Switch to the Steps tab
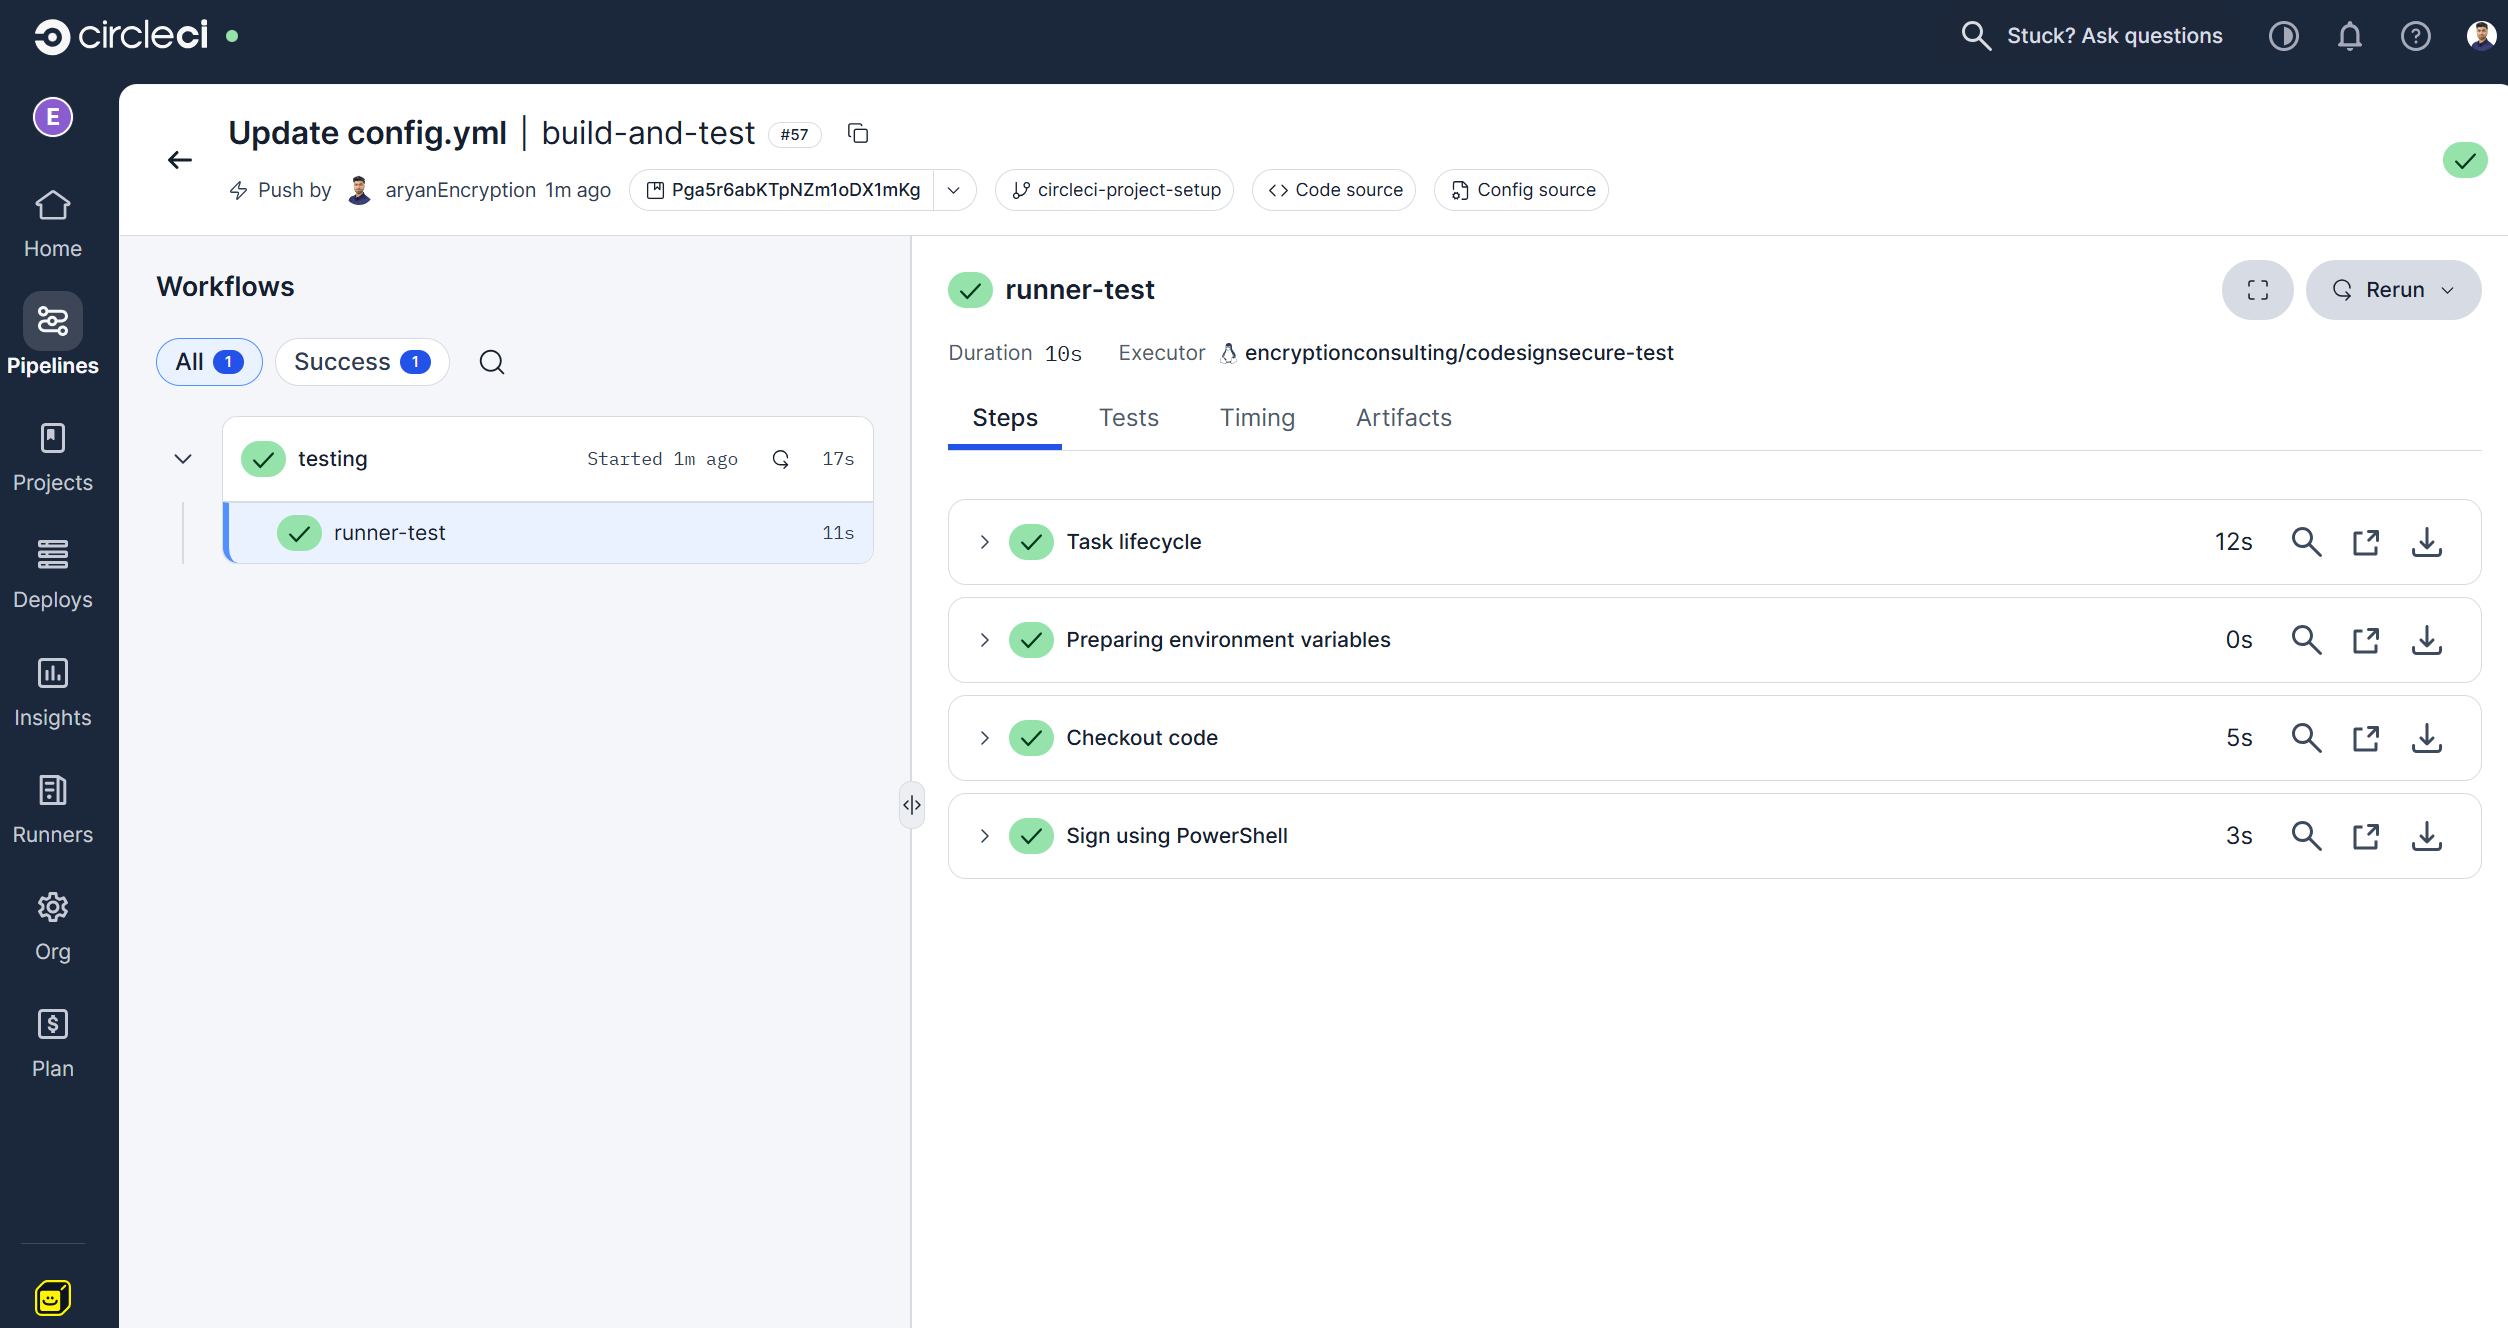The image size is (2508, 1328). (1005, 418)
